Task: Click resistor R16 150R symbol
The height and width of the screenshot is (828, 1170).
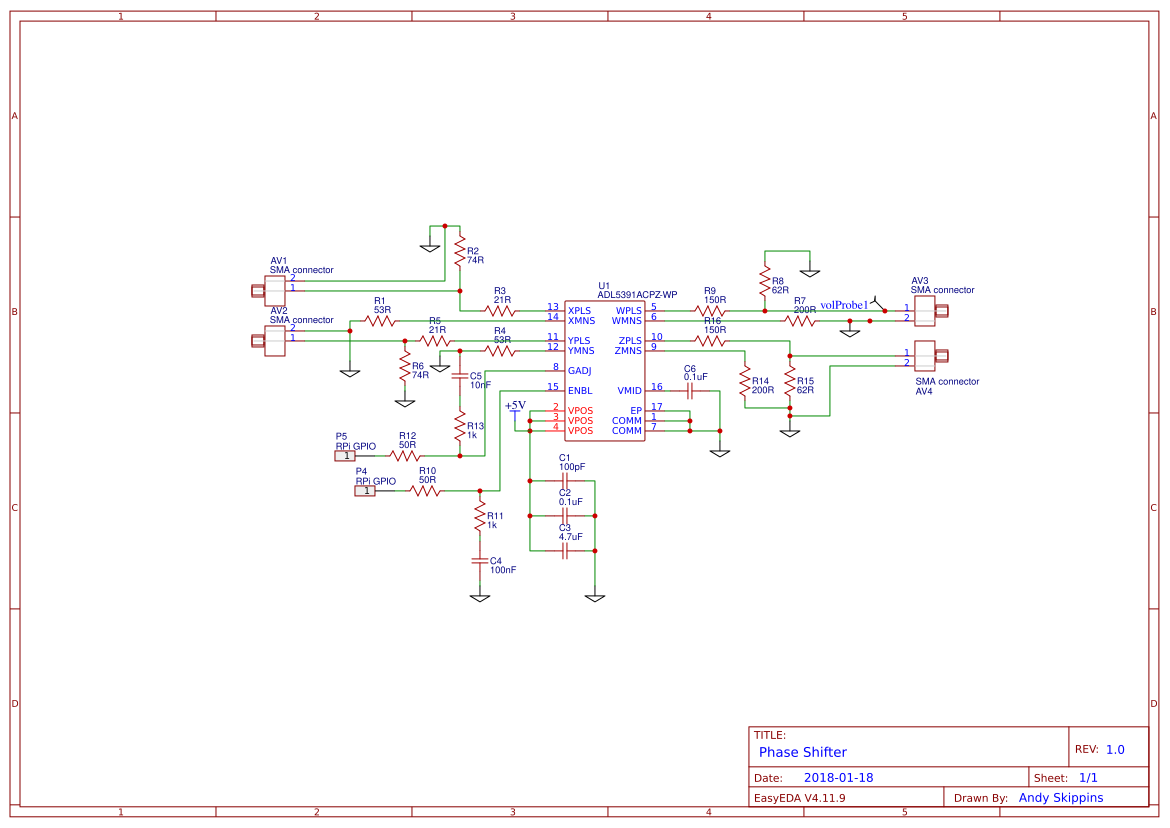Action: click(710, 339)
